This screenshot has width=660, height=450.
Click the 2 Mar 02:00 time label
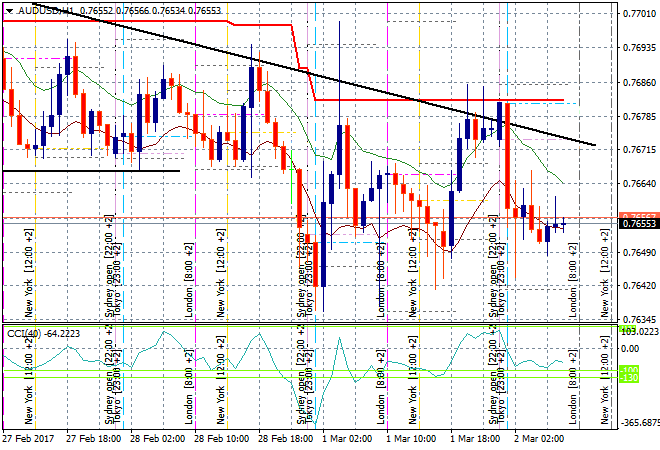click(x=539, y=438)
